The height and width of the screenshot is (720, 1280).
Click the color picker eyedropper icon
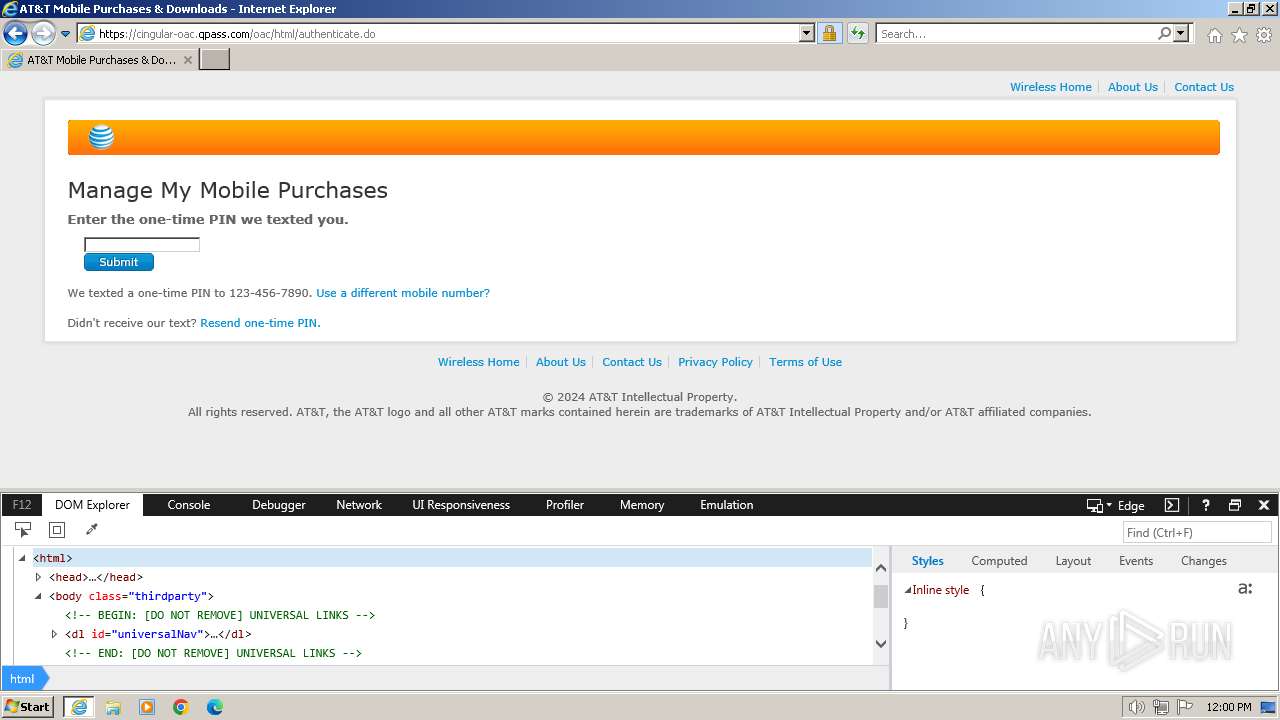tap(92, 530)
